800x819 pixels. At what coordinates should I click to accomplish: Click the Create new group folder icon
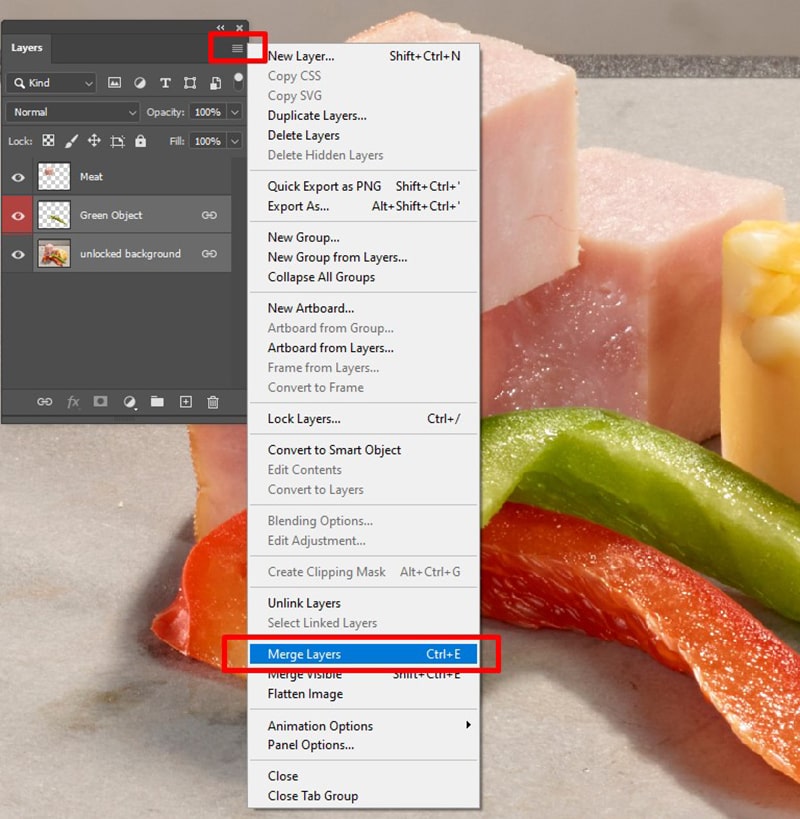click(x=157, y=401)
